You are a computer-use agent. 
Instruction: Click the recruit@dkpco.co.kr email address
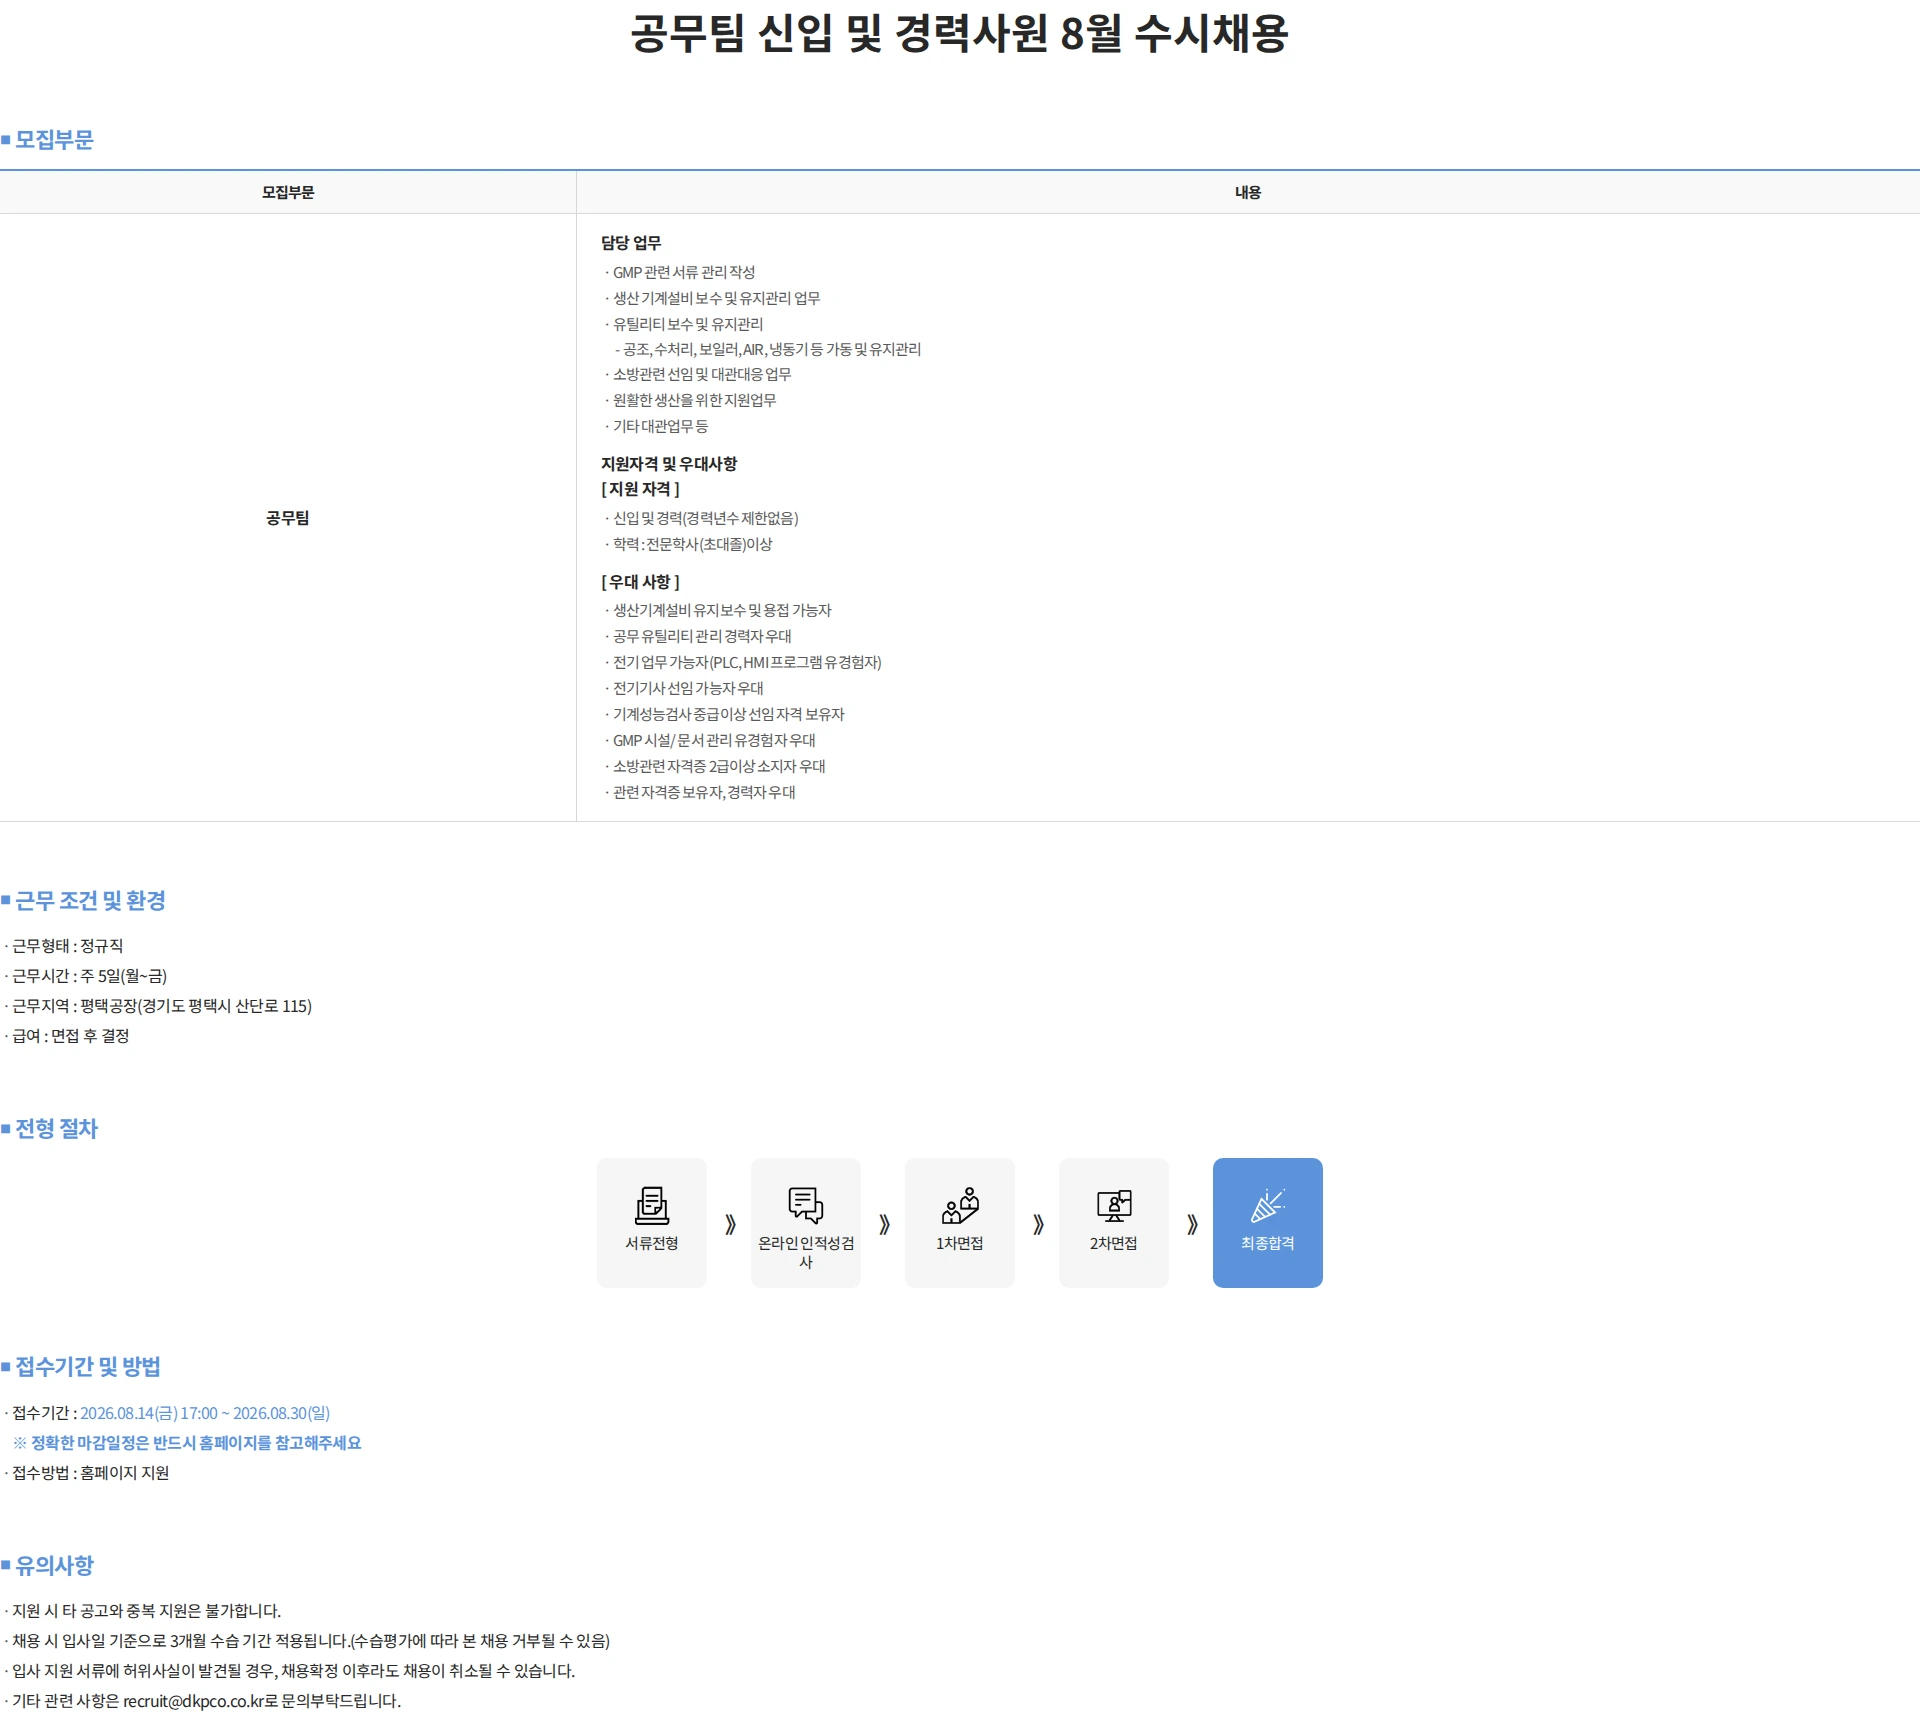[193, 1701]
